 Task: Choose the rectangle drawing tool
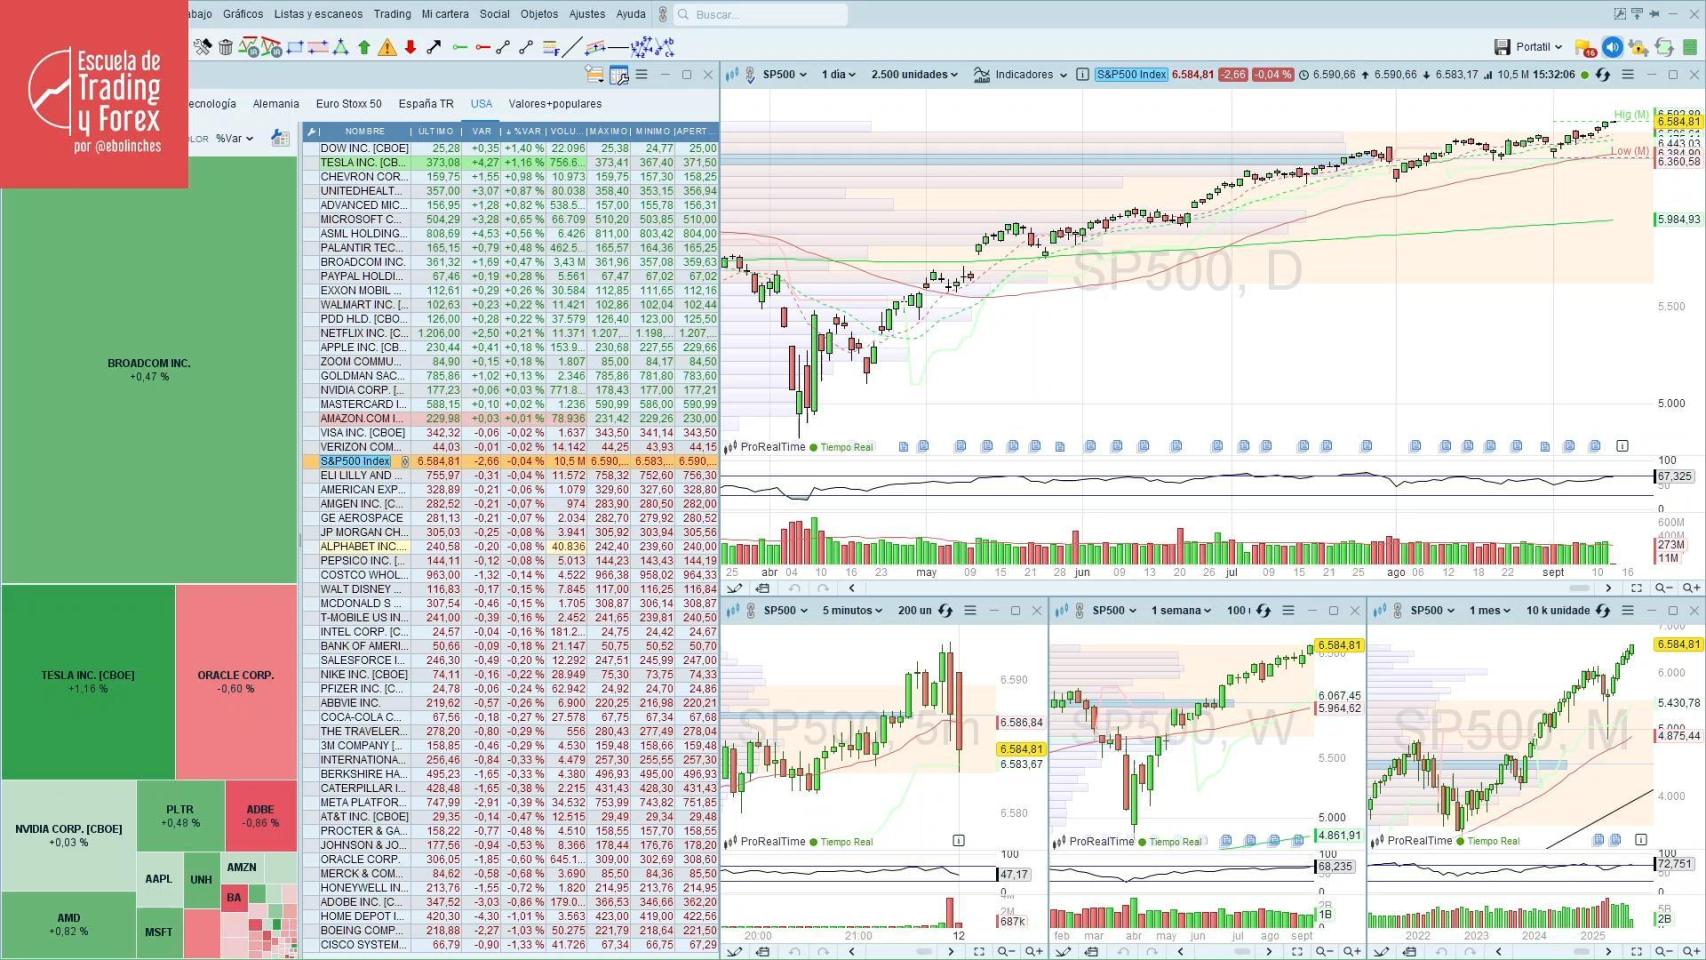pos(295,47)
